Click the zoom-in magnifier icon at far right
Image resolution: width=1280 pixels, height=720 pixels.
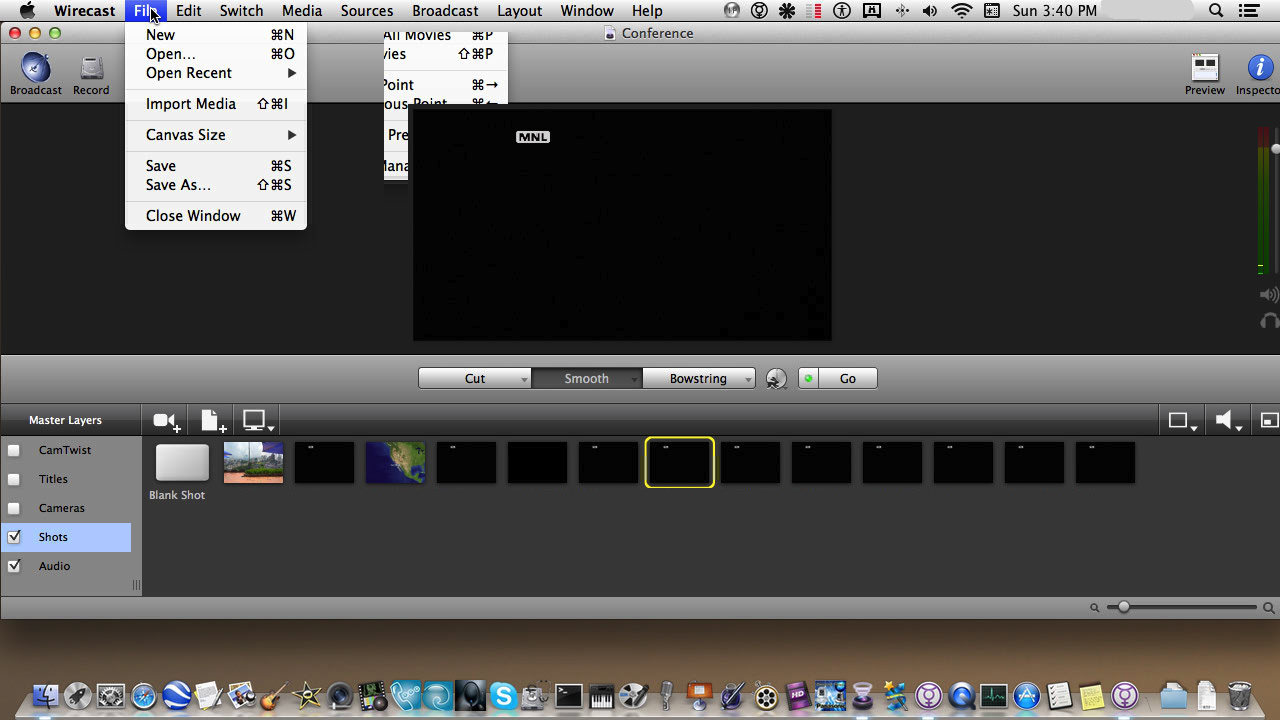(x=1269, y=607)
